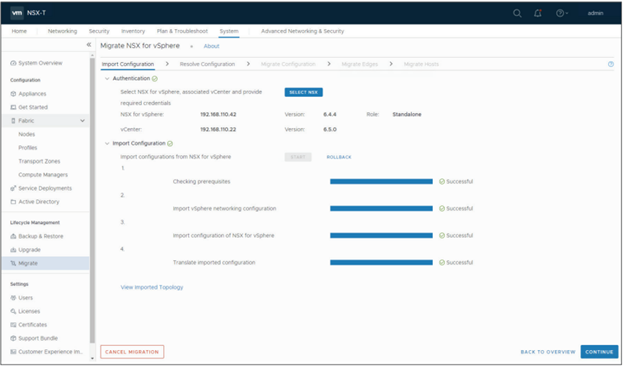This screenshot has height=366, width=624.
Task: Open View Imported Topology link
Action: (x=152, y=287)
